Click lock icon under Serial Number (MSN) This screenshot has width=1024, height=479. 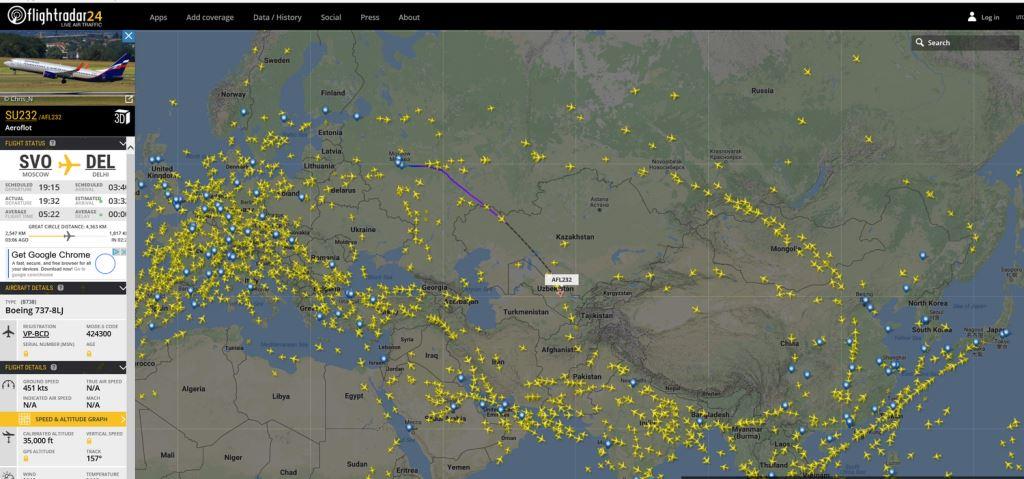tap(26, 353)
